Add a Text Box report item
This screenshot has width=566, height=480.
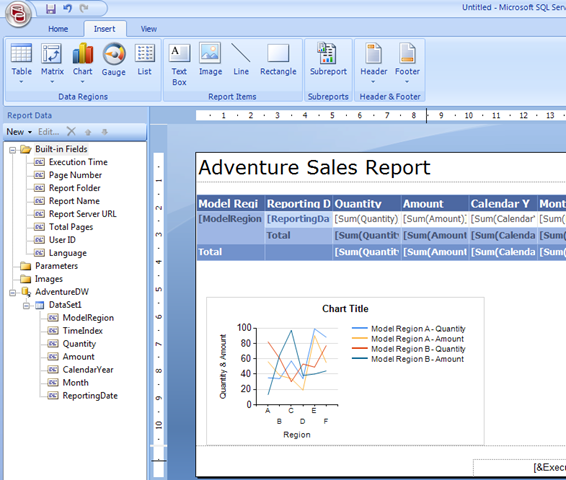pyautogui.click(x=179, y=65)
